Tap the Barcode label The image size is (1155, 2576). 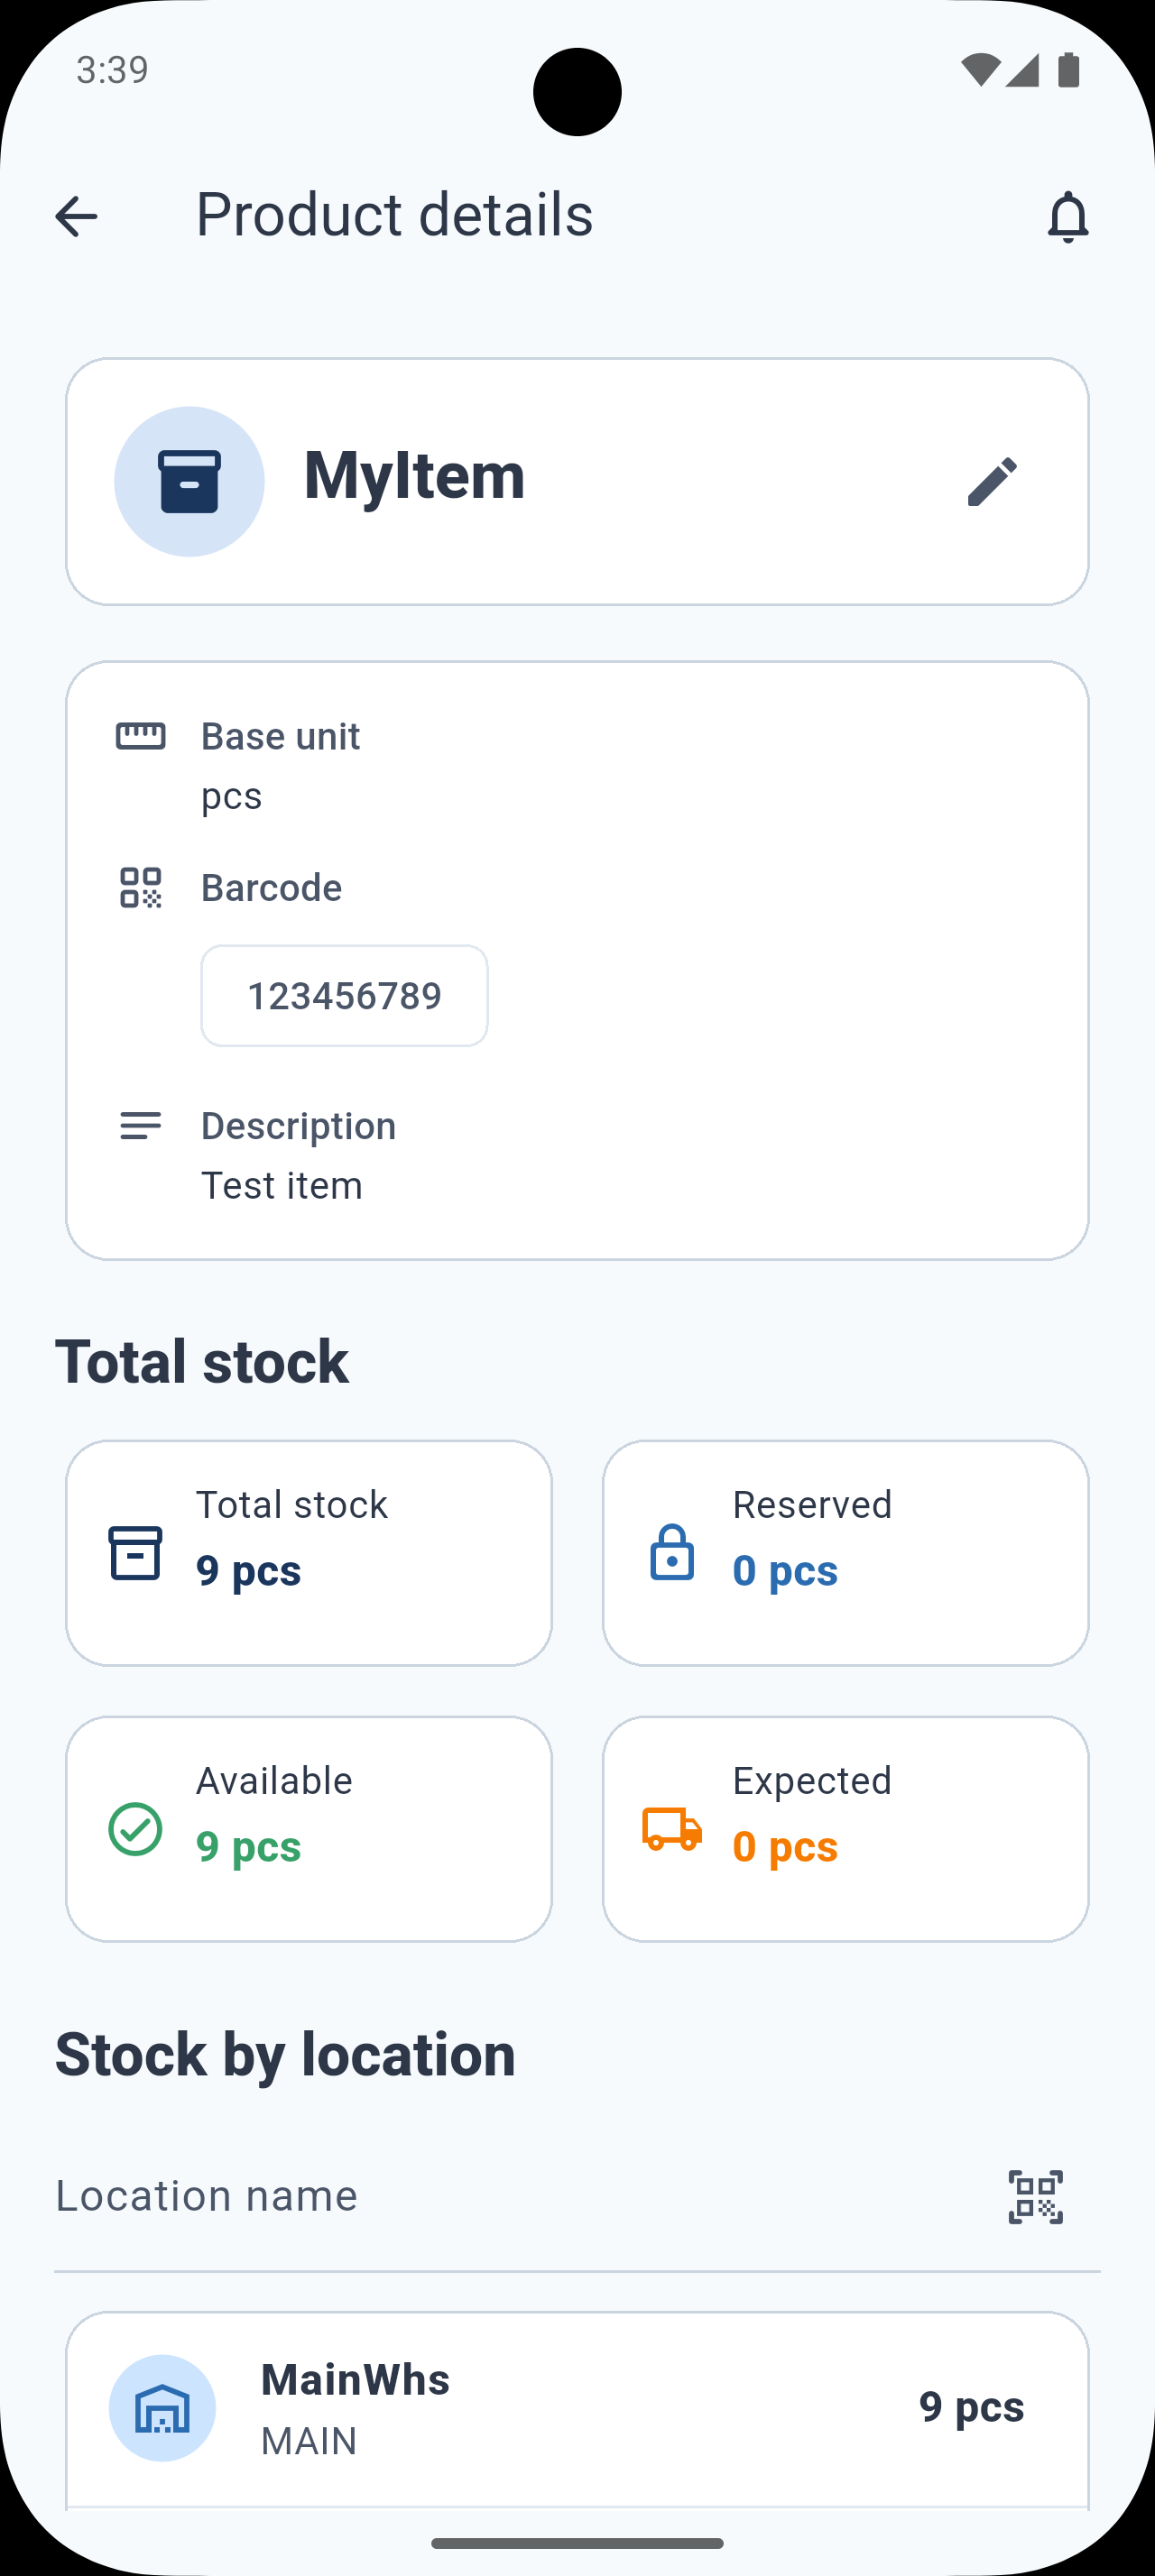(272, 888)
